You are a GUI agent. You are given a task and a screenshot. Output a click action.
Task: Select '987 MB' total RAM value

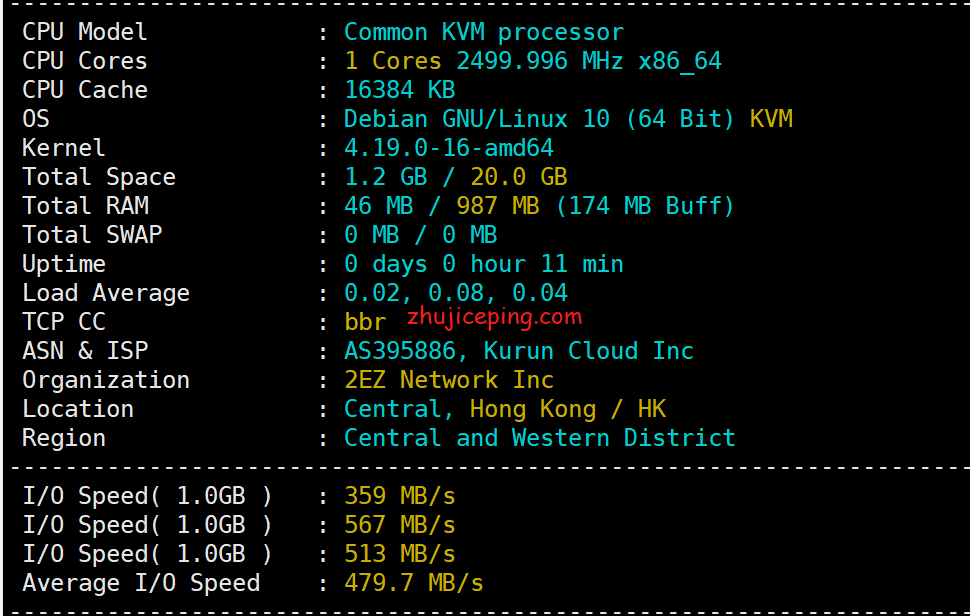click(498, 205)
